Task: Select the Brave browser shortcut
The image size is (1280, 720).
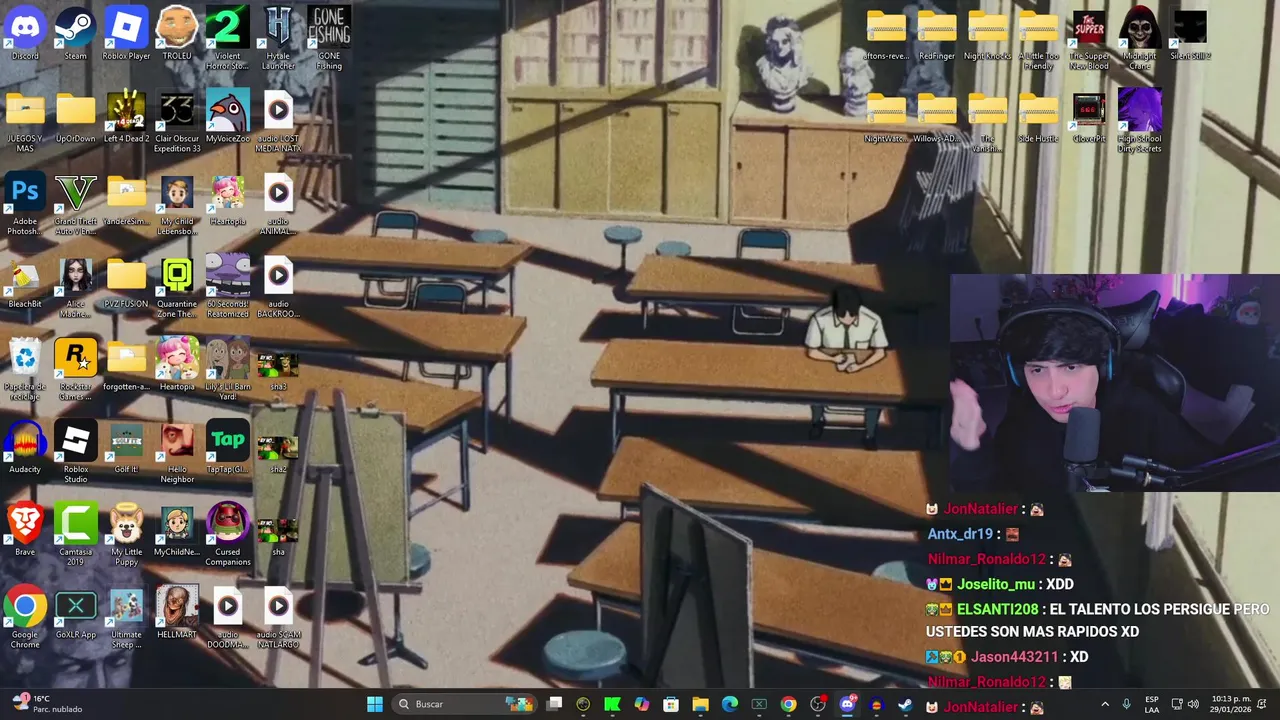Action: (x=25, y=530)
